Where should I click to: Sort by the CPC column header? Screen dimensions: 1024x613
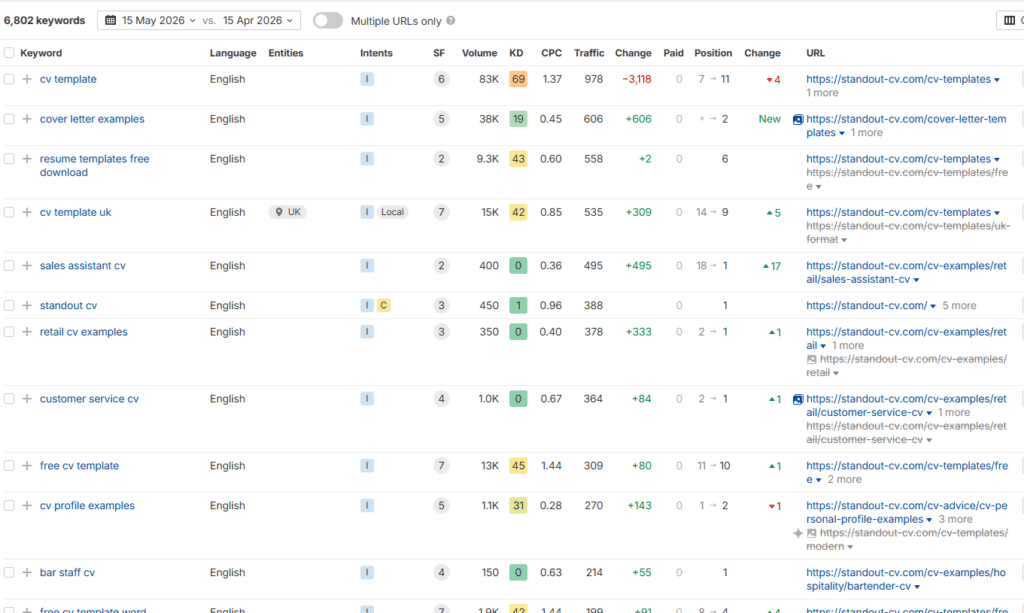551,53
